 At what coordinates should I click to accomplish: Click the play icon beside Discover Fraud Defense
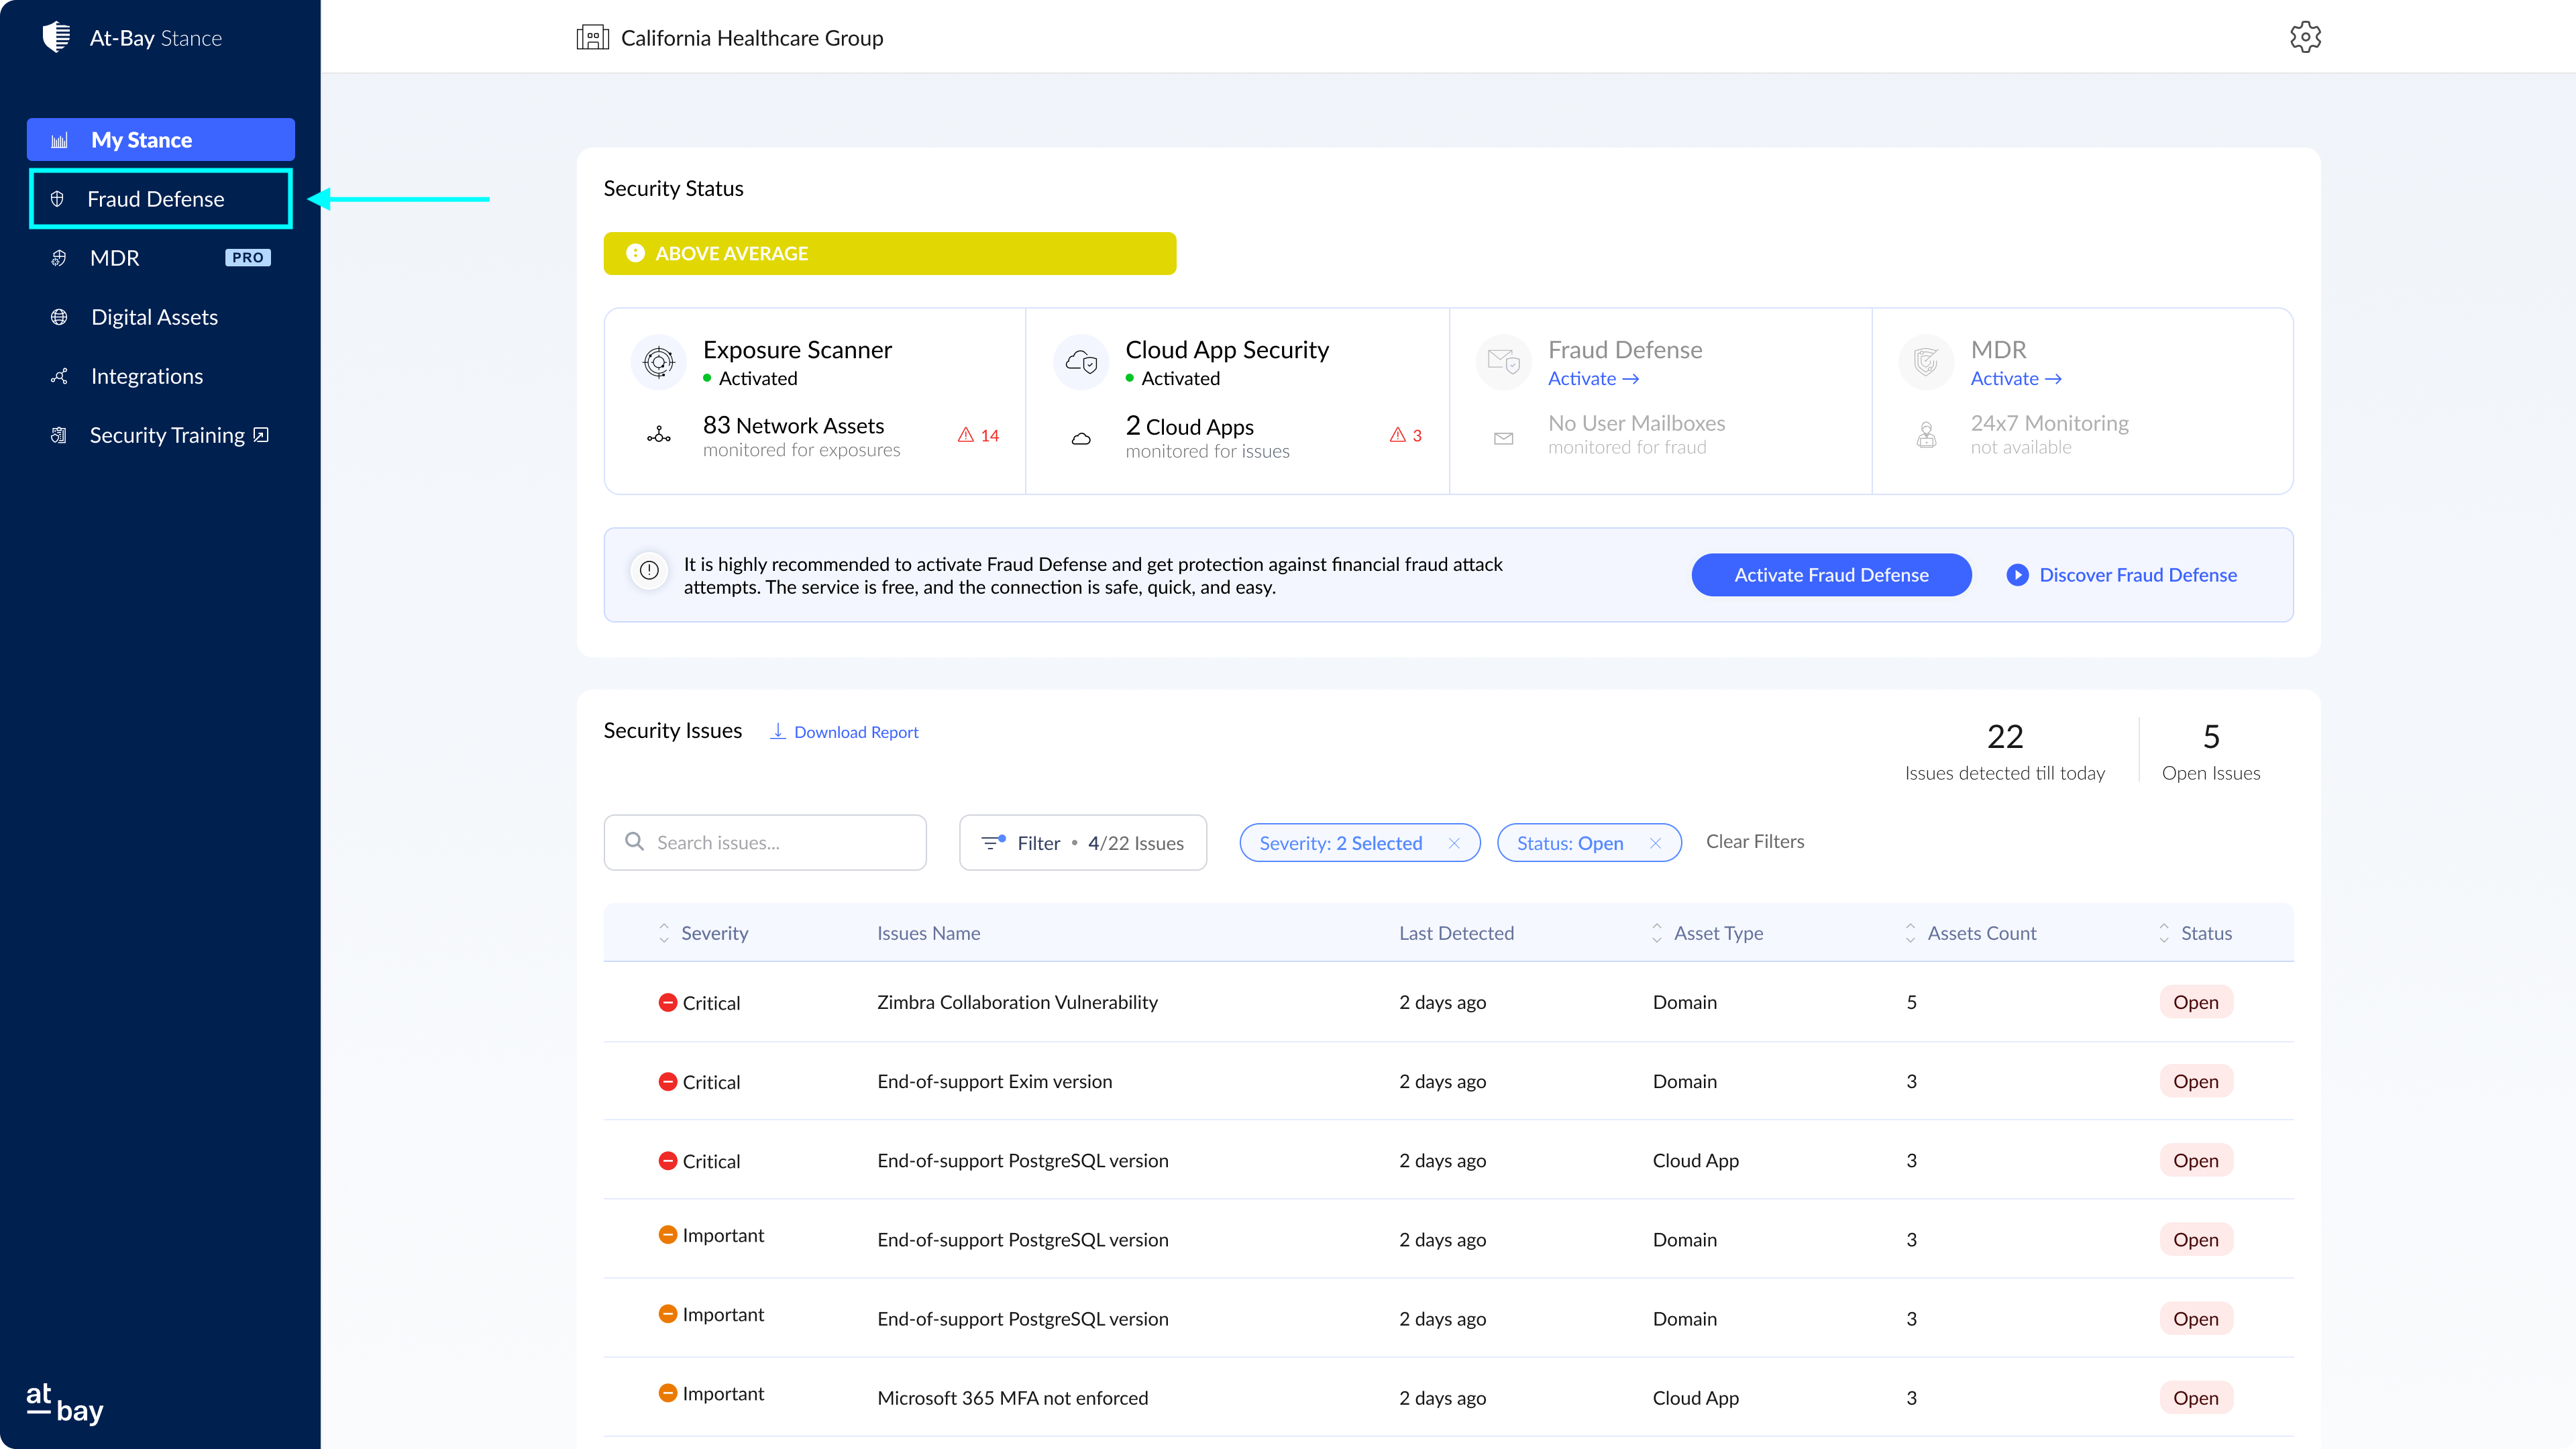pyautogui.click(x=2017, y=575)
